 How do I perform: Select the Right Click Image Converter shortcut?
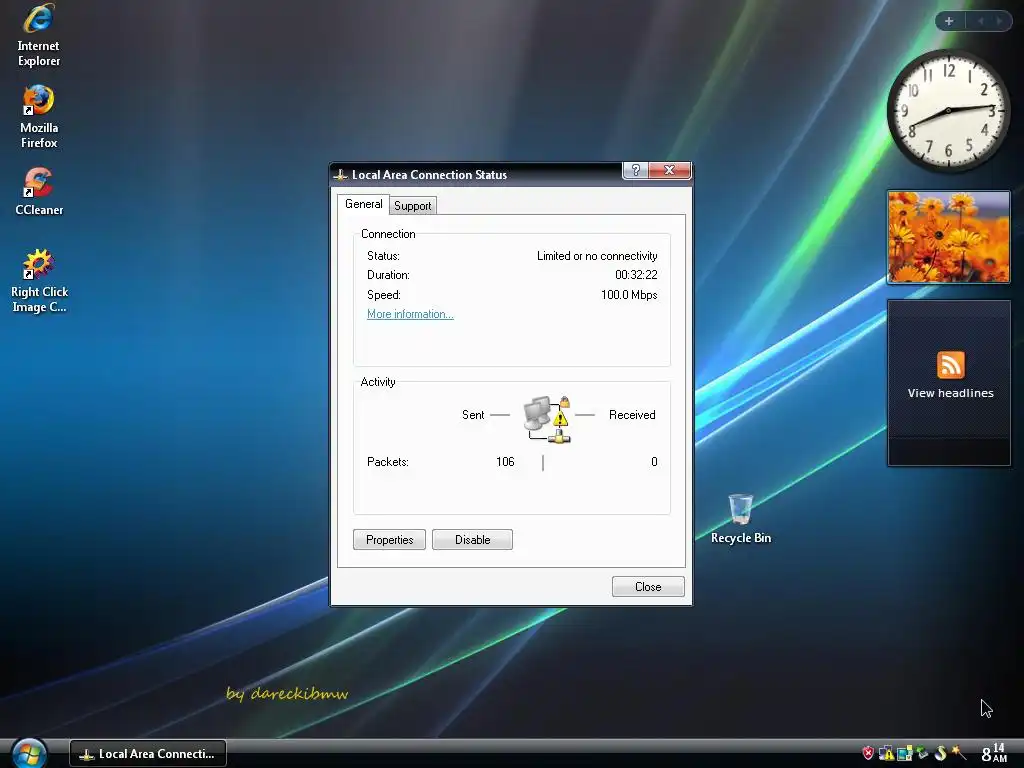(39, 281)
